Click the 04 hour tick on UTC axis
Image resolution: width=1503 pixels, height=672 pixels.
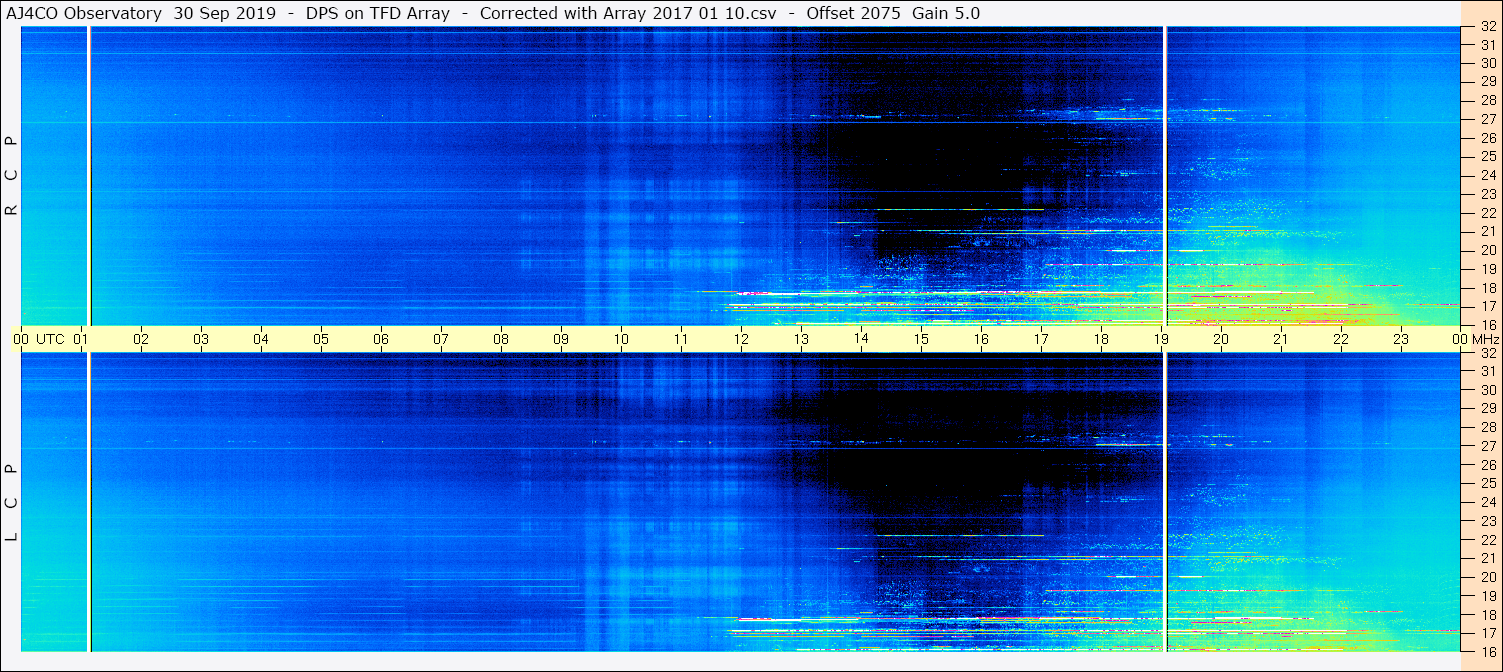coord(261,339)
